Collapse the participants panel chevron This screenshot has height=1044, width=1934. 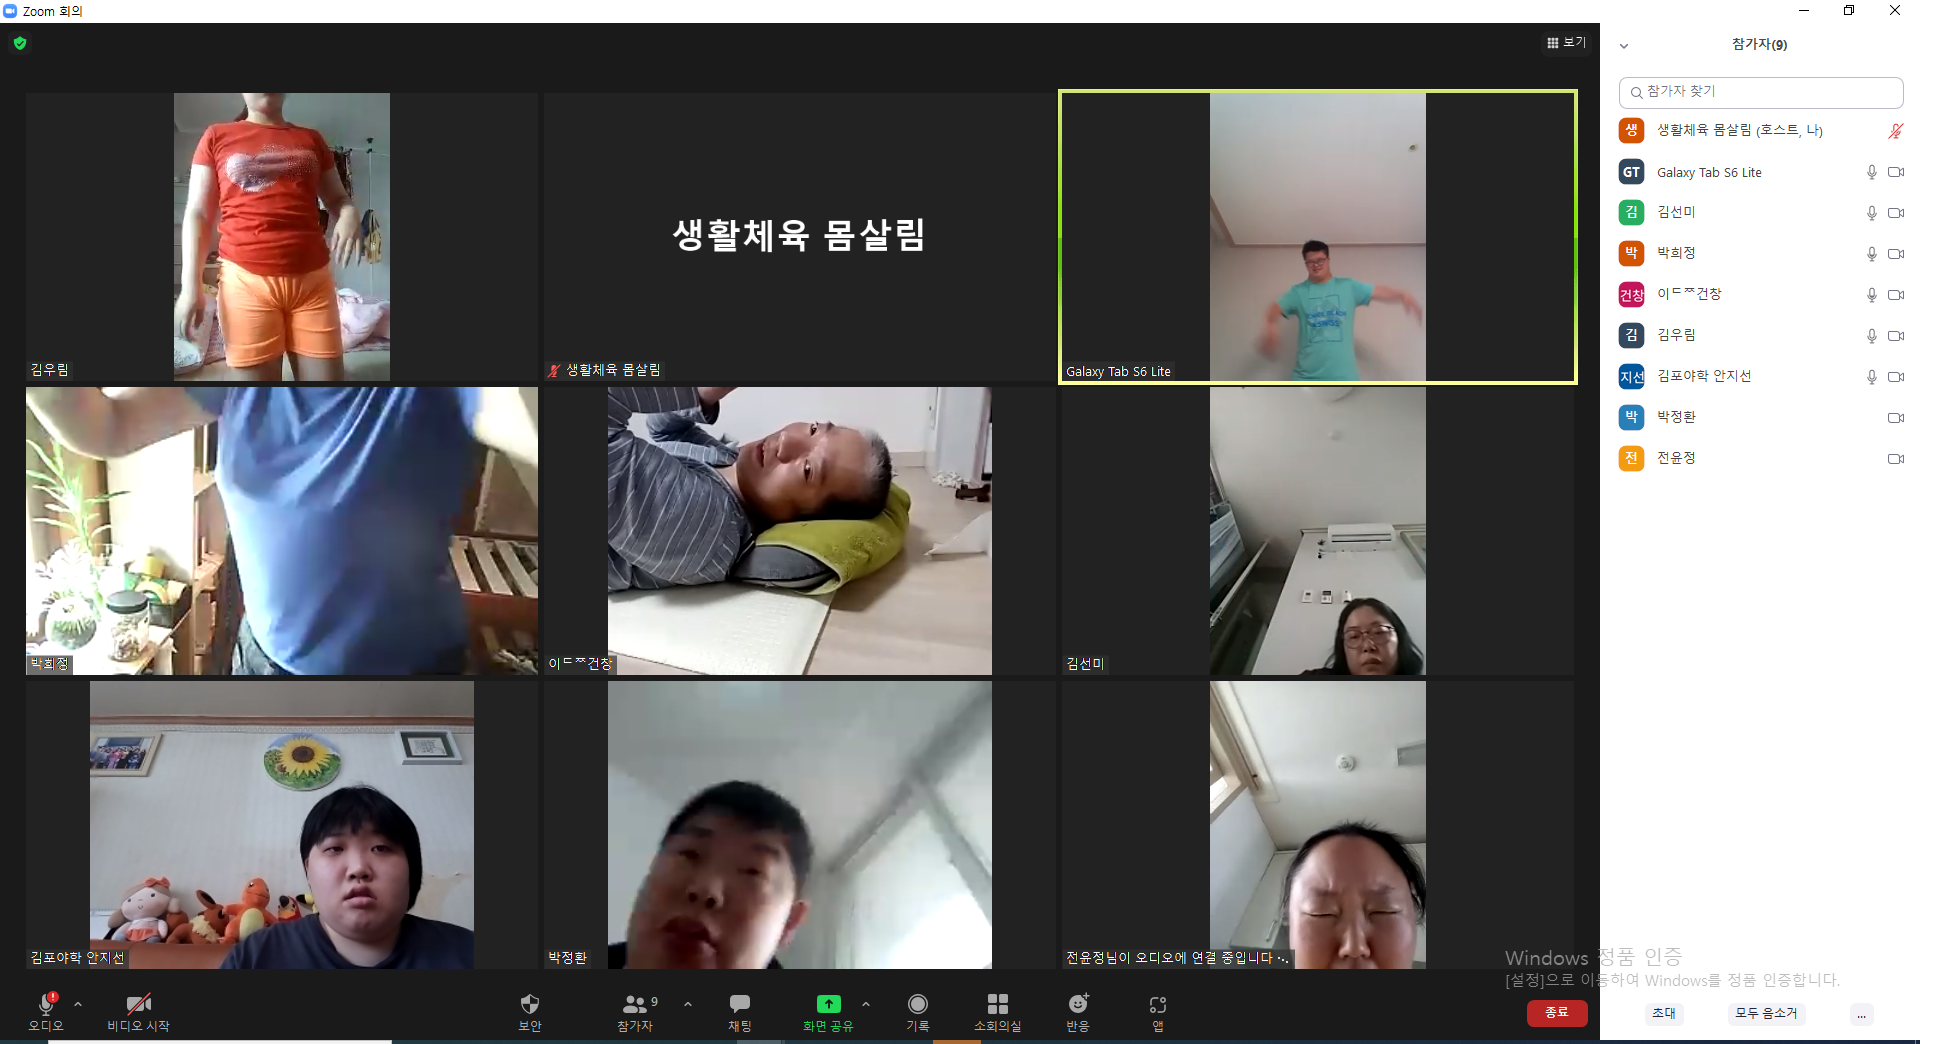1624,45
